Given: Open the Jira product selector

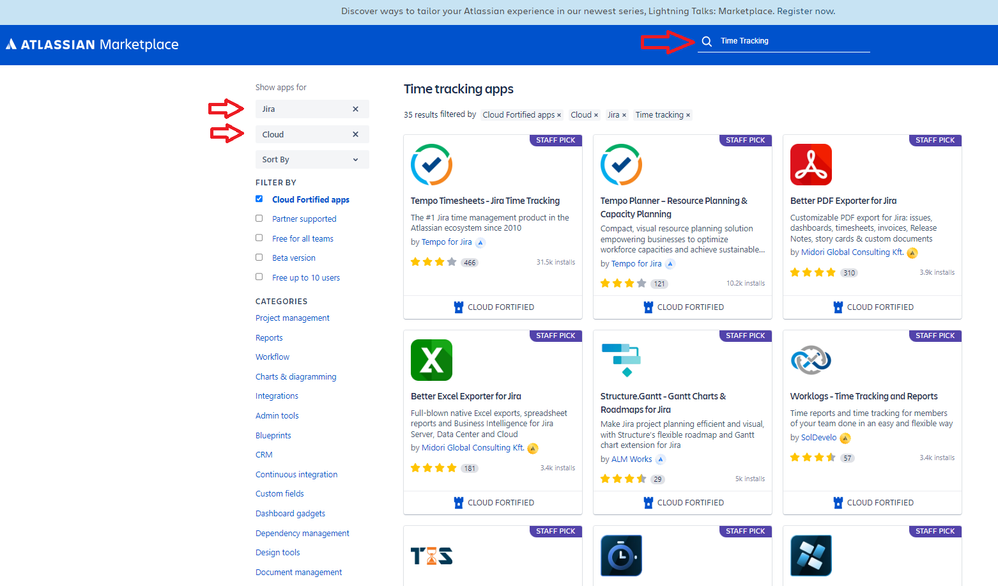Looking at the screenshot, I should pyautogui.click(x=312, y=109).
